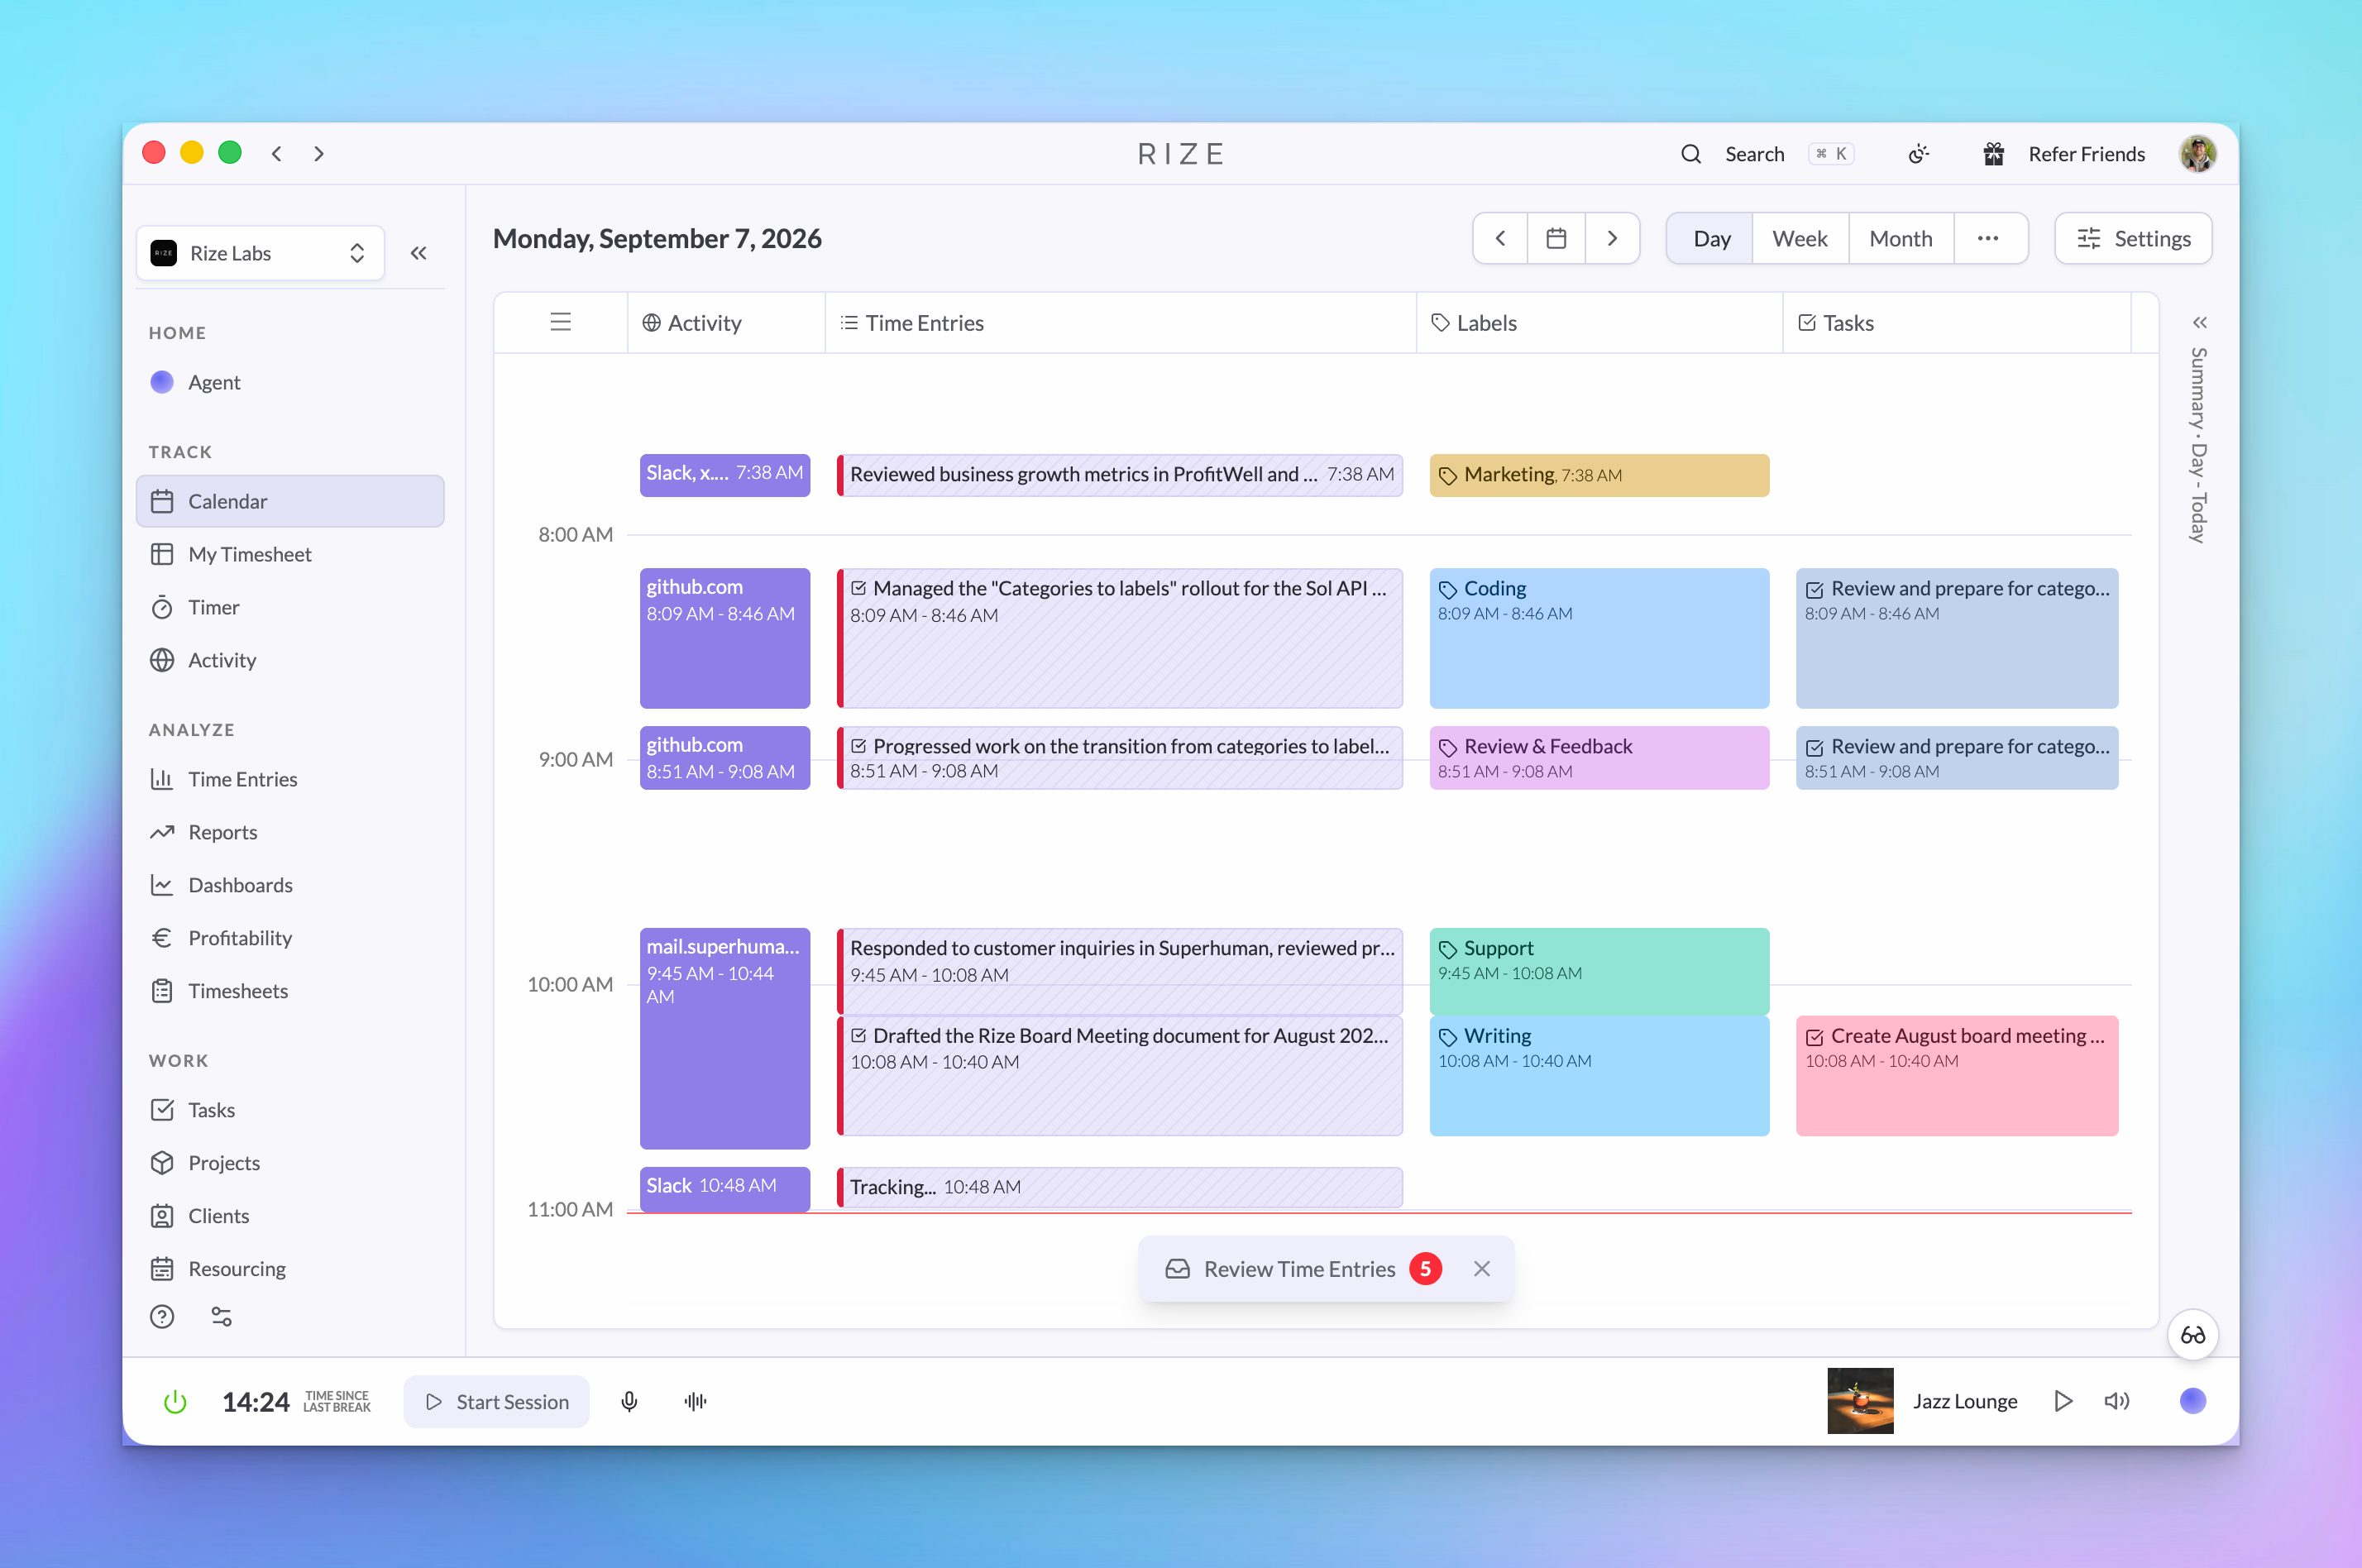
Task: Open the calendar date picker
Action: pos(1556,239)
